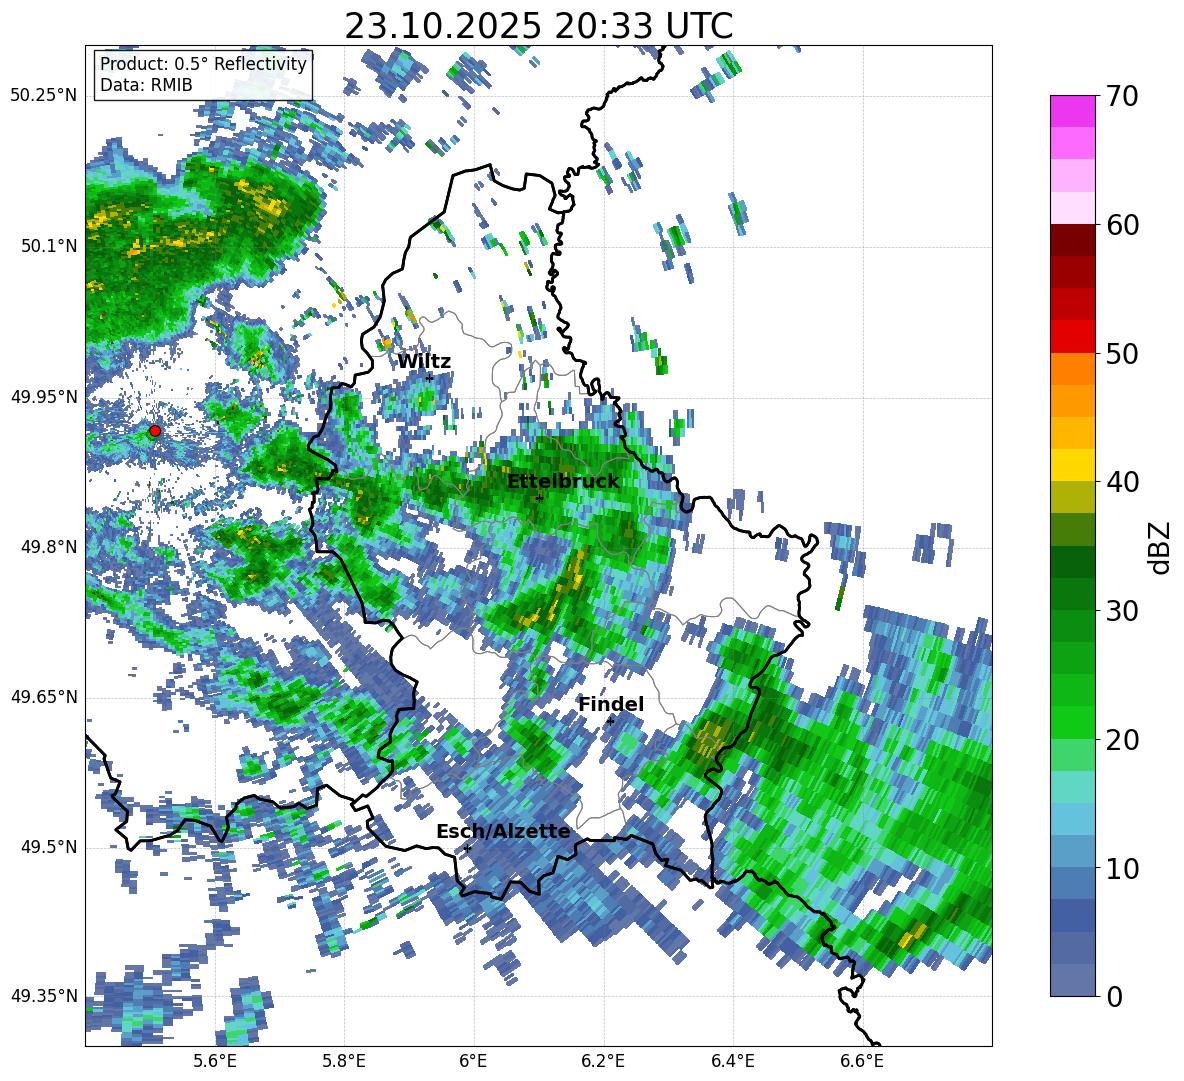
Task: Click the Findel location label
Action: [611, 704]
